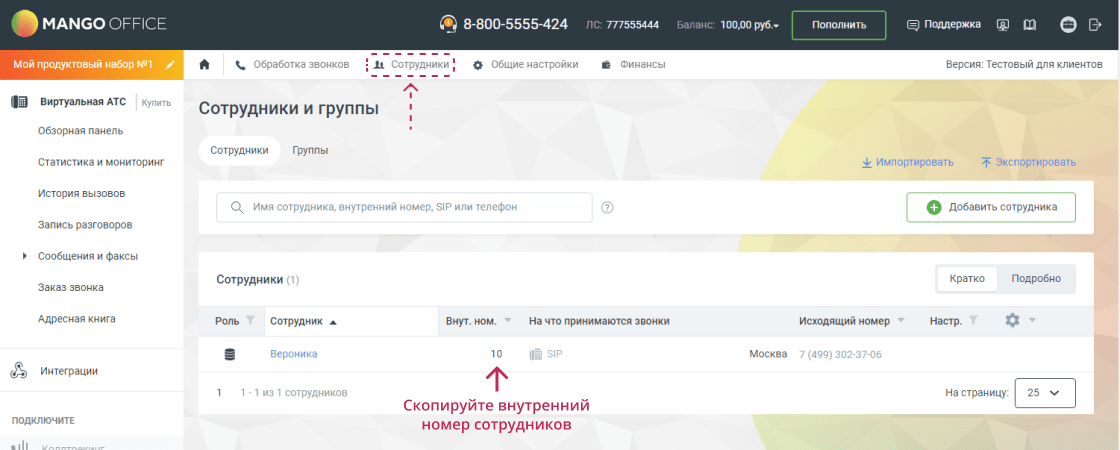The width and height of the screenshot is (1120, 450).
Task: Click the Импортировать link
Action: click(907, 162)
